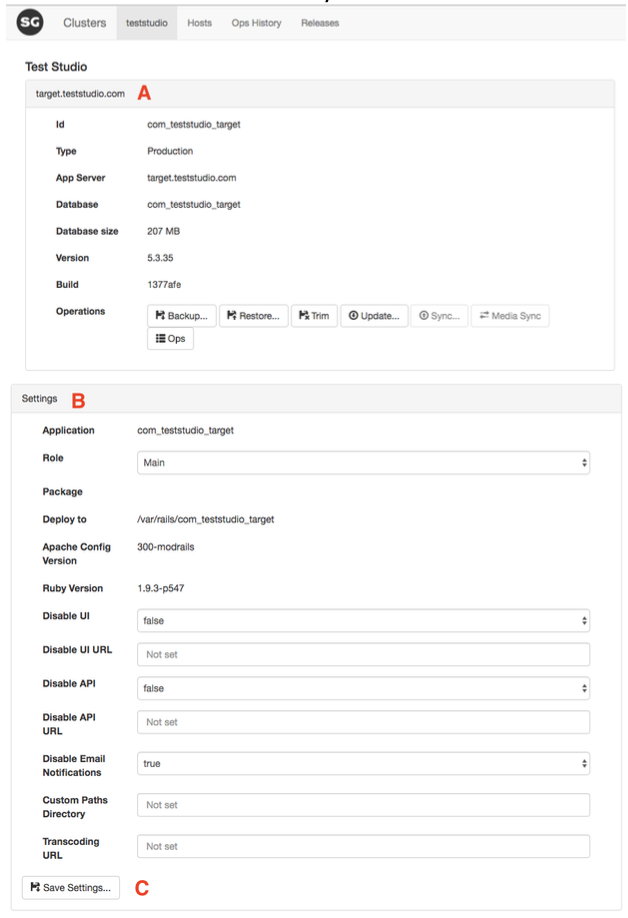This screenshot has width=628, height=918.
Task: Change the Disable Email Notifications dropdown
Action: pyautogui.click(x=363, y=764)
